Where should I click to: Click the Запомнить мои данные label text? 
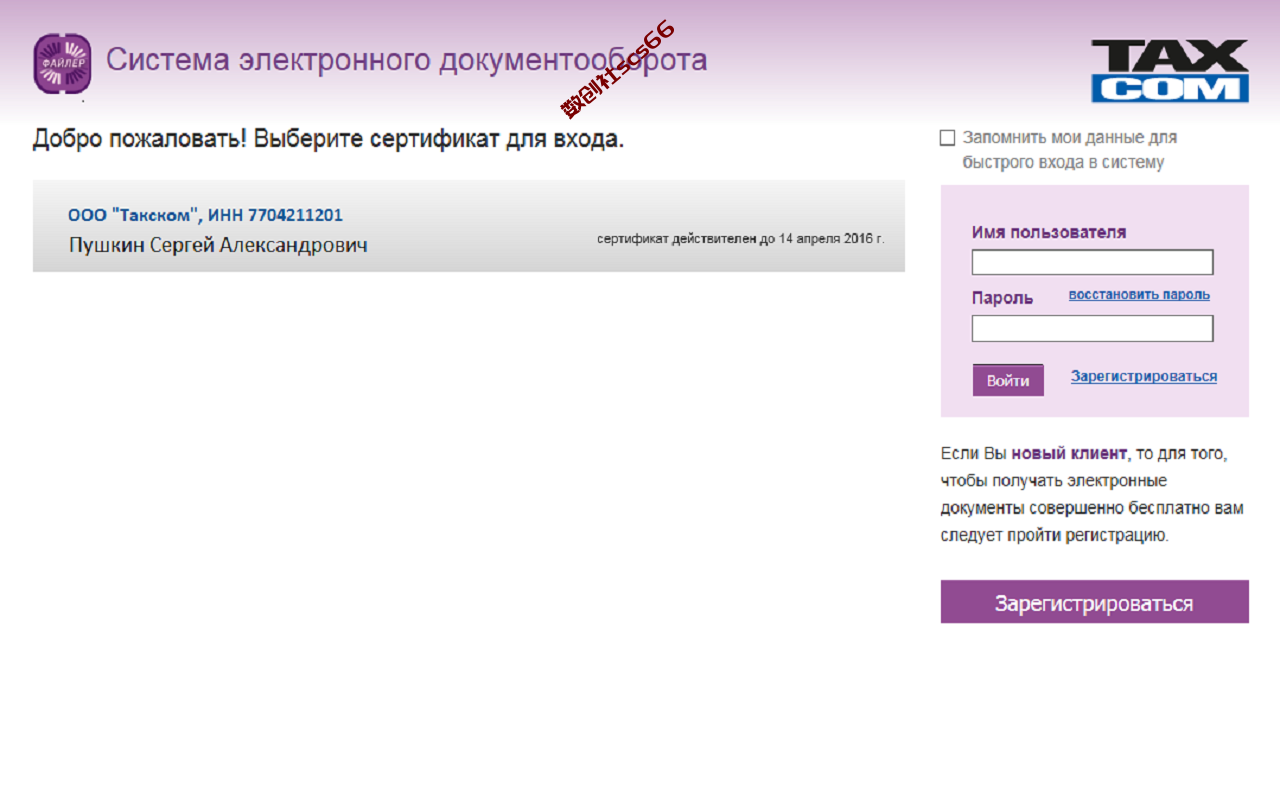pyautogui.click(x=1070, y=150)
